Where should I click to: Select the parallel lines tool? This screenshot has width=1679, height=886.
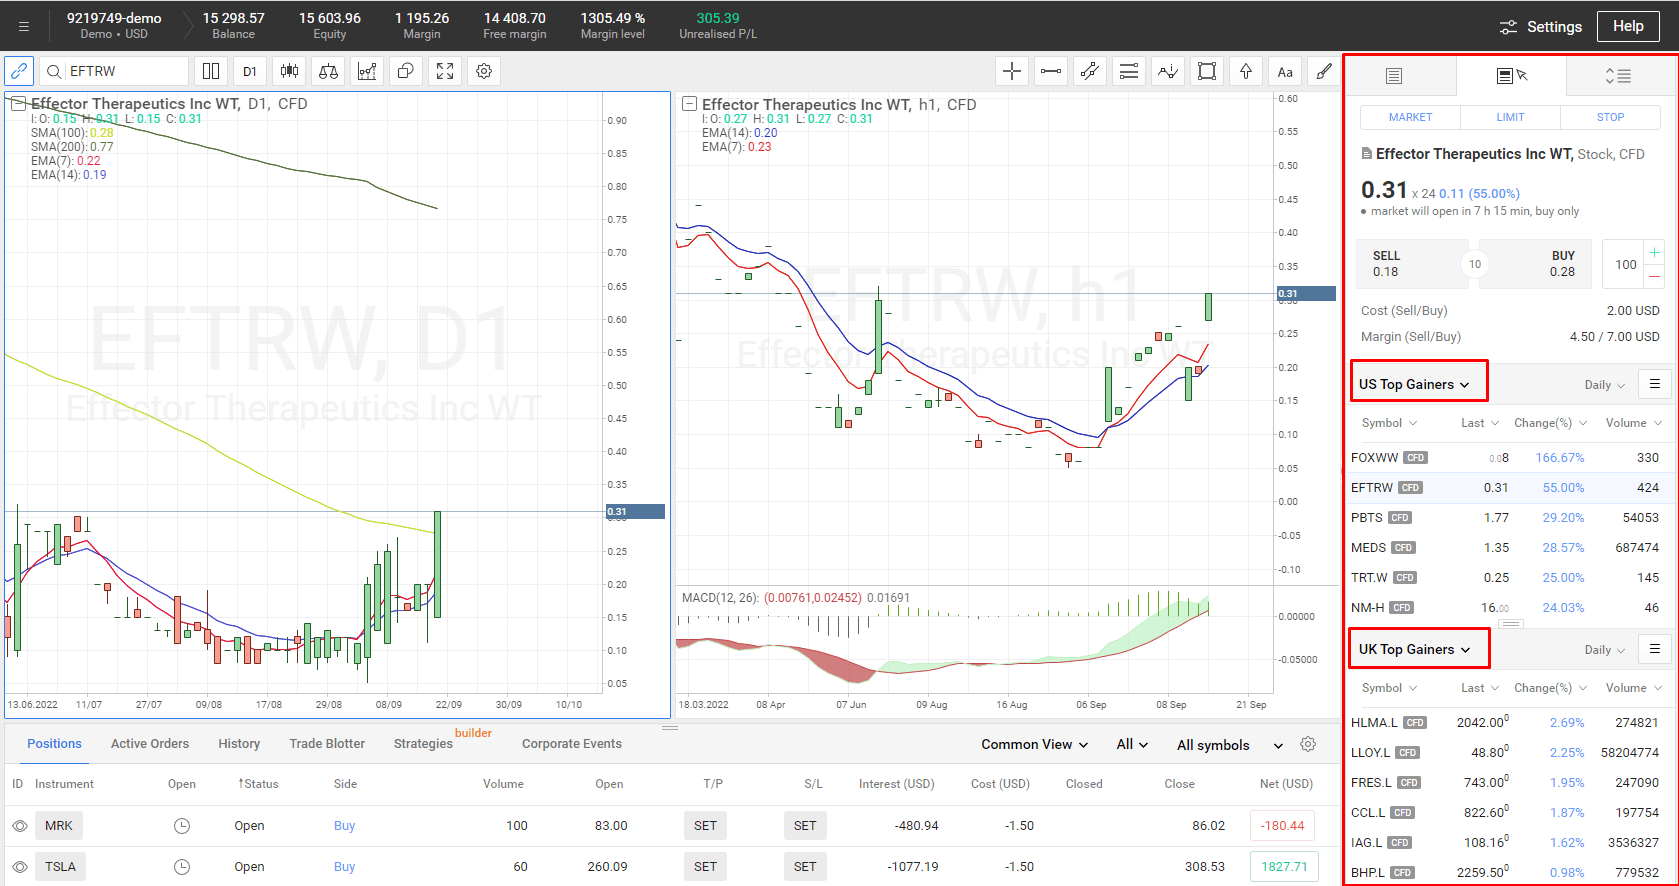[x=1129, y=71]
